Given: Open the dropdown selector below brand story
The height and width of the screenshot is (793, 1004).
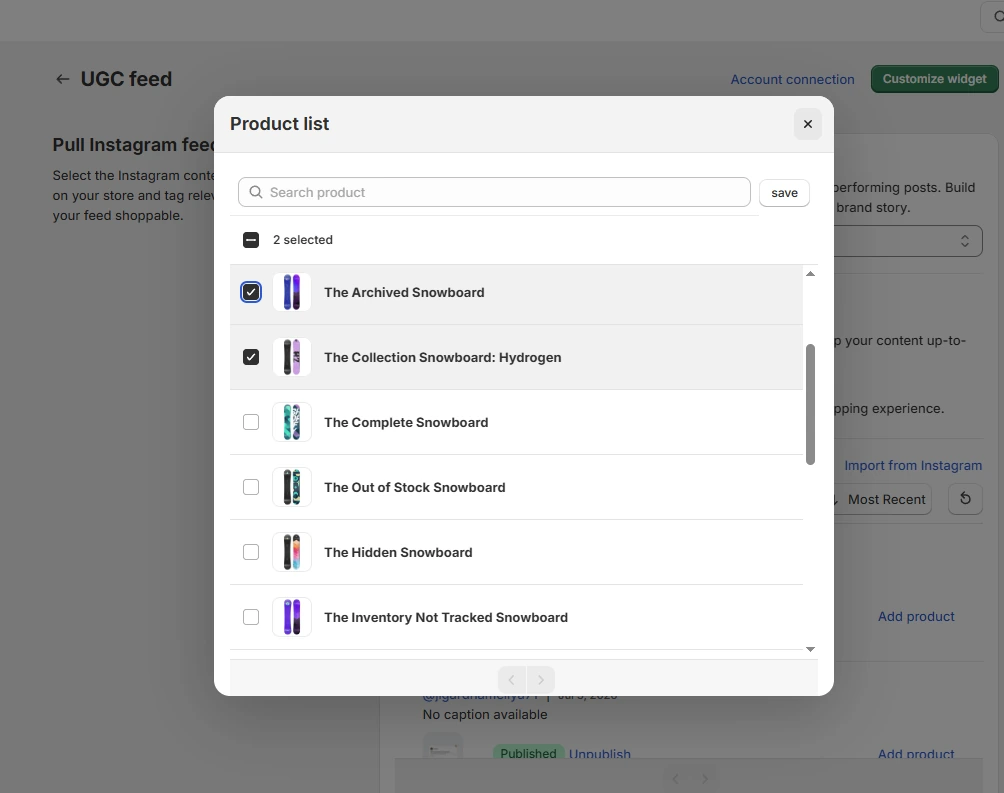Looking at the screenshot, I should click(908, 241).
